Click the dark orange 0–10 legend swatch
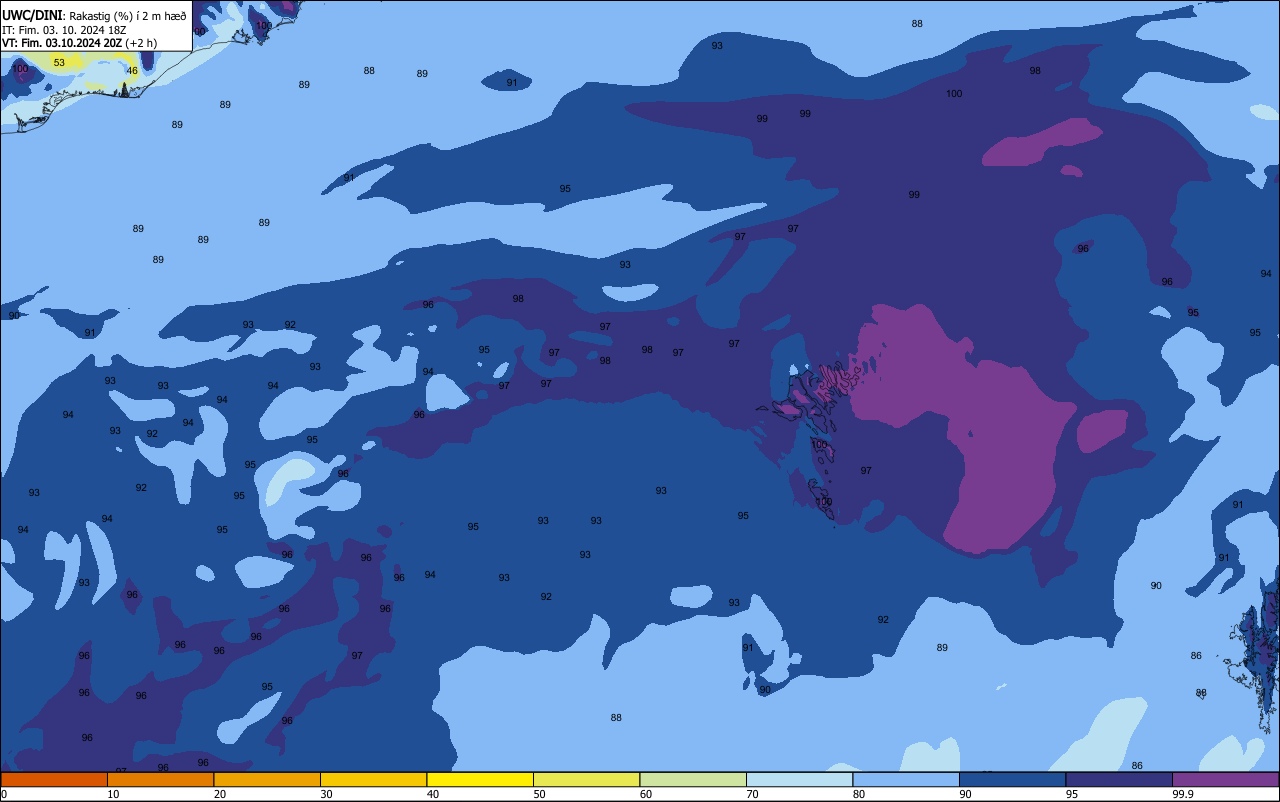Screen dimensions: 1280x802 pyautogui.click(x=54, y=779)
